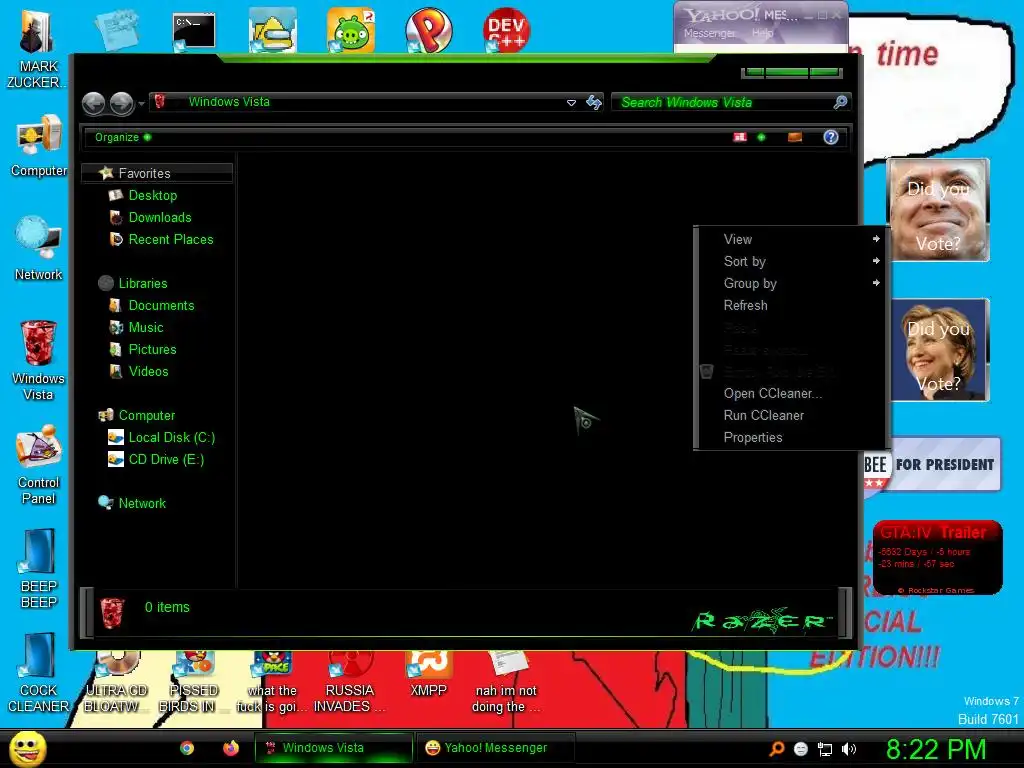Open Desktop under Favorites
Image resolution: width=1024 pixels, height=768 pixels.
click(152, 195)
